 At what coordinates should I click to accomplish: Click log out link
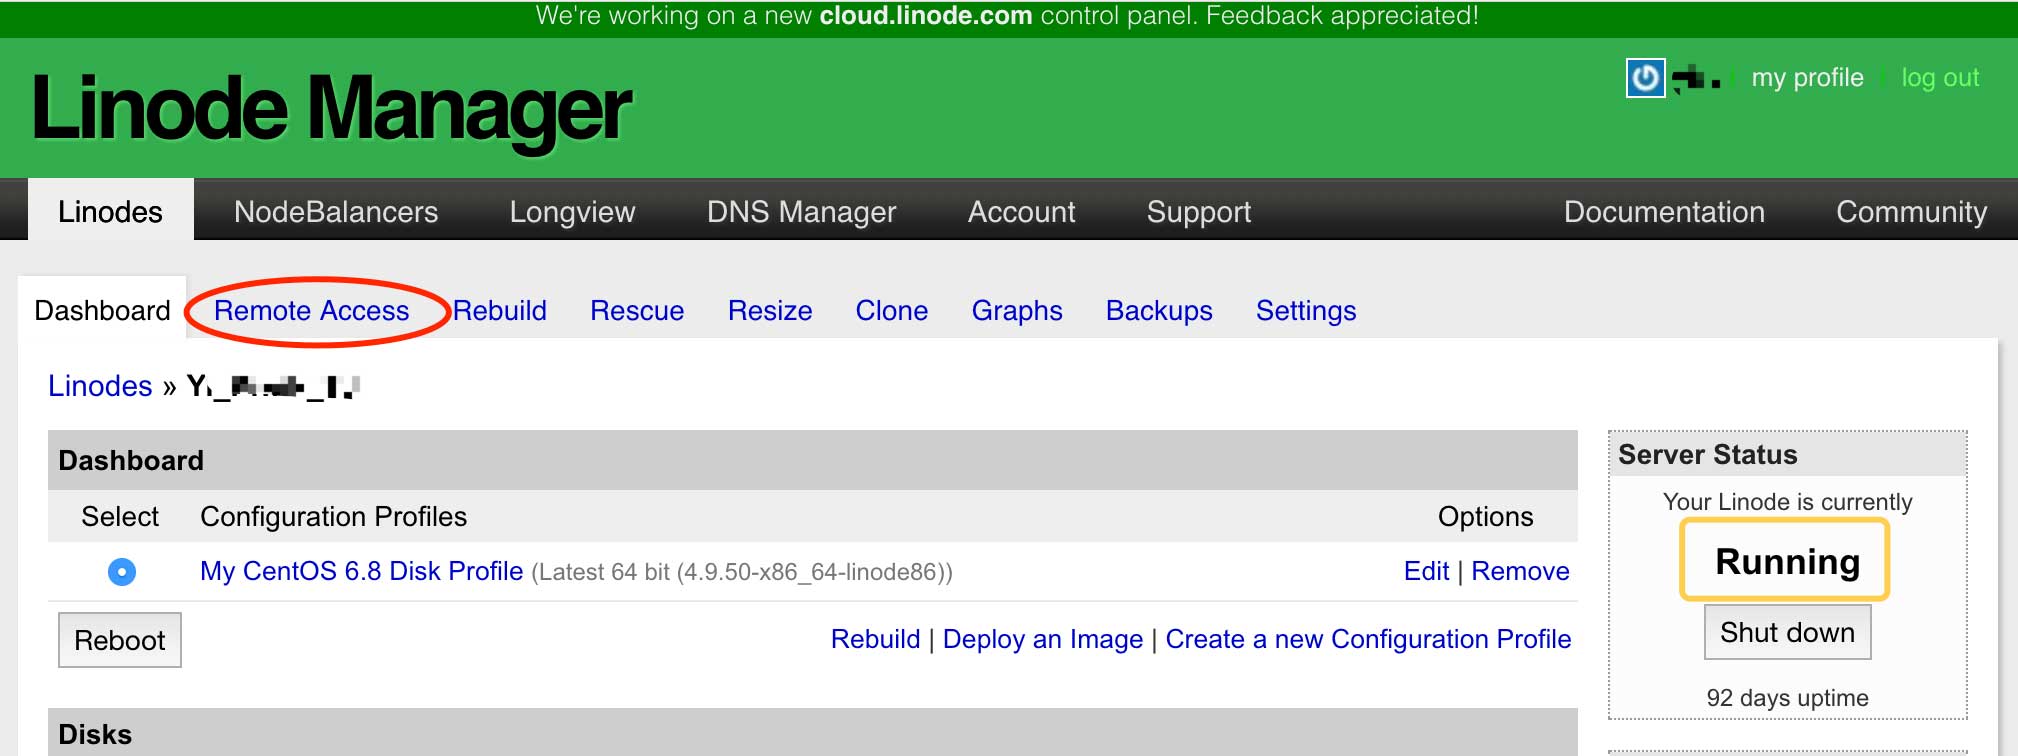(x=1940, y=78)
